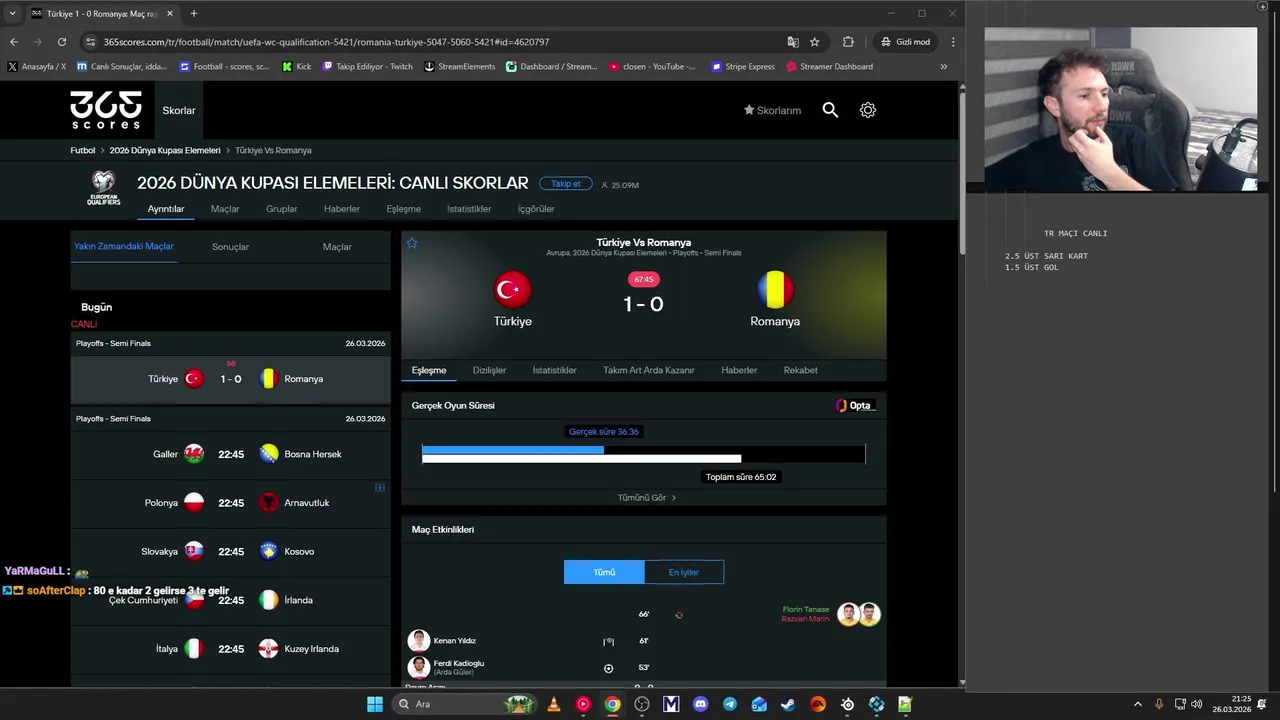The height and width of the screenshot is (720, 1280).
Task: Select Yakın Zamandaki Maçlar tab
Action: 124,246
